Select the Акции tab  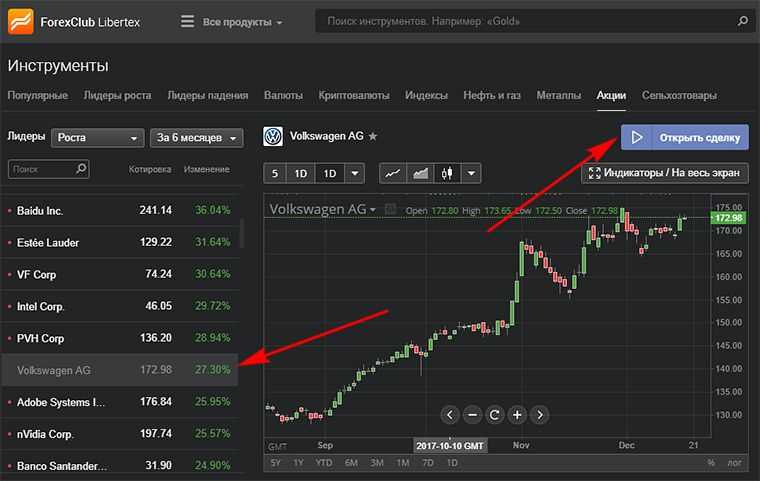[x=611, y=96]
